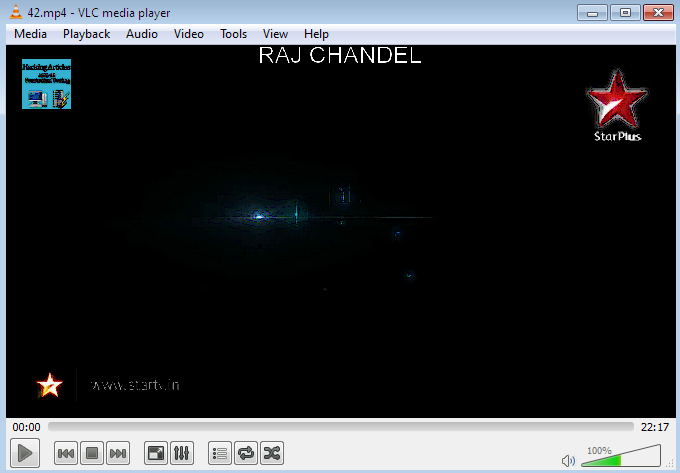680x473 pixels.
Task: Close the VLC media player window
Action: click(658, 13)
